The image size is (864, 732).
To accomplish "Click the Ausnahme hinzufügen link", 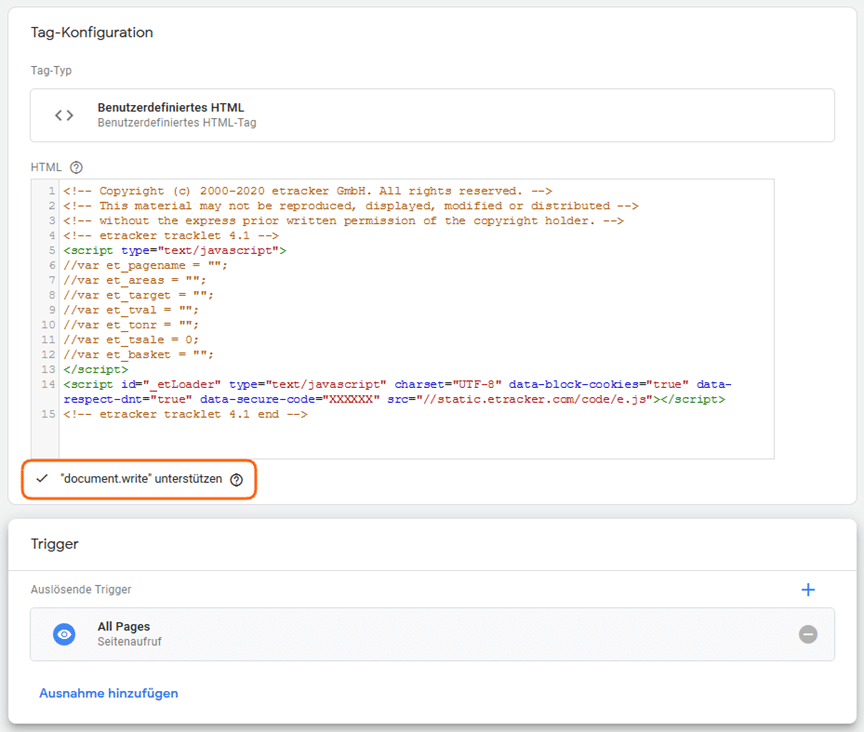I will (109, 693).
